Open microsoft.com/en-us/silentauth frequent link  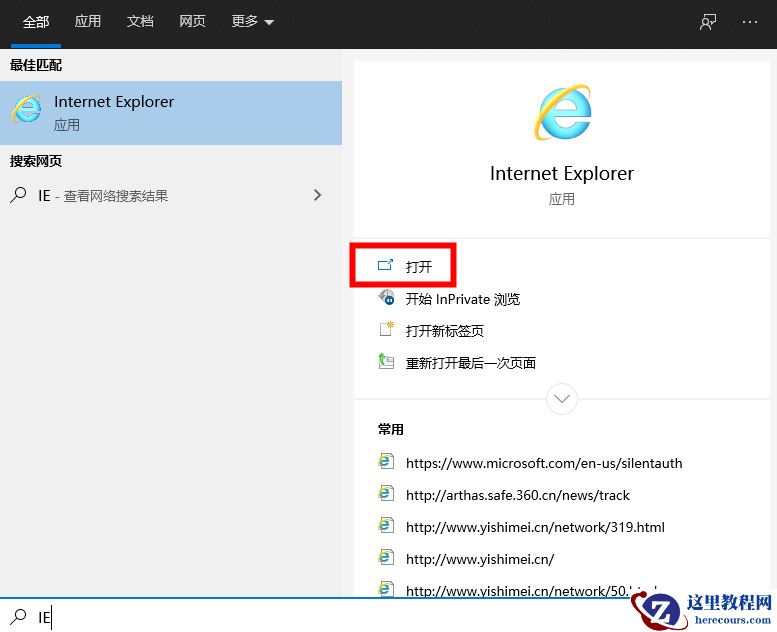[x=544, y=463]
